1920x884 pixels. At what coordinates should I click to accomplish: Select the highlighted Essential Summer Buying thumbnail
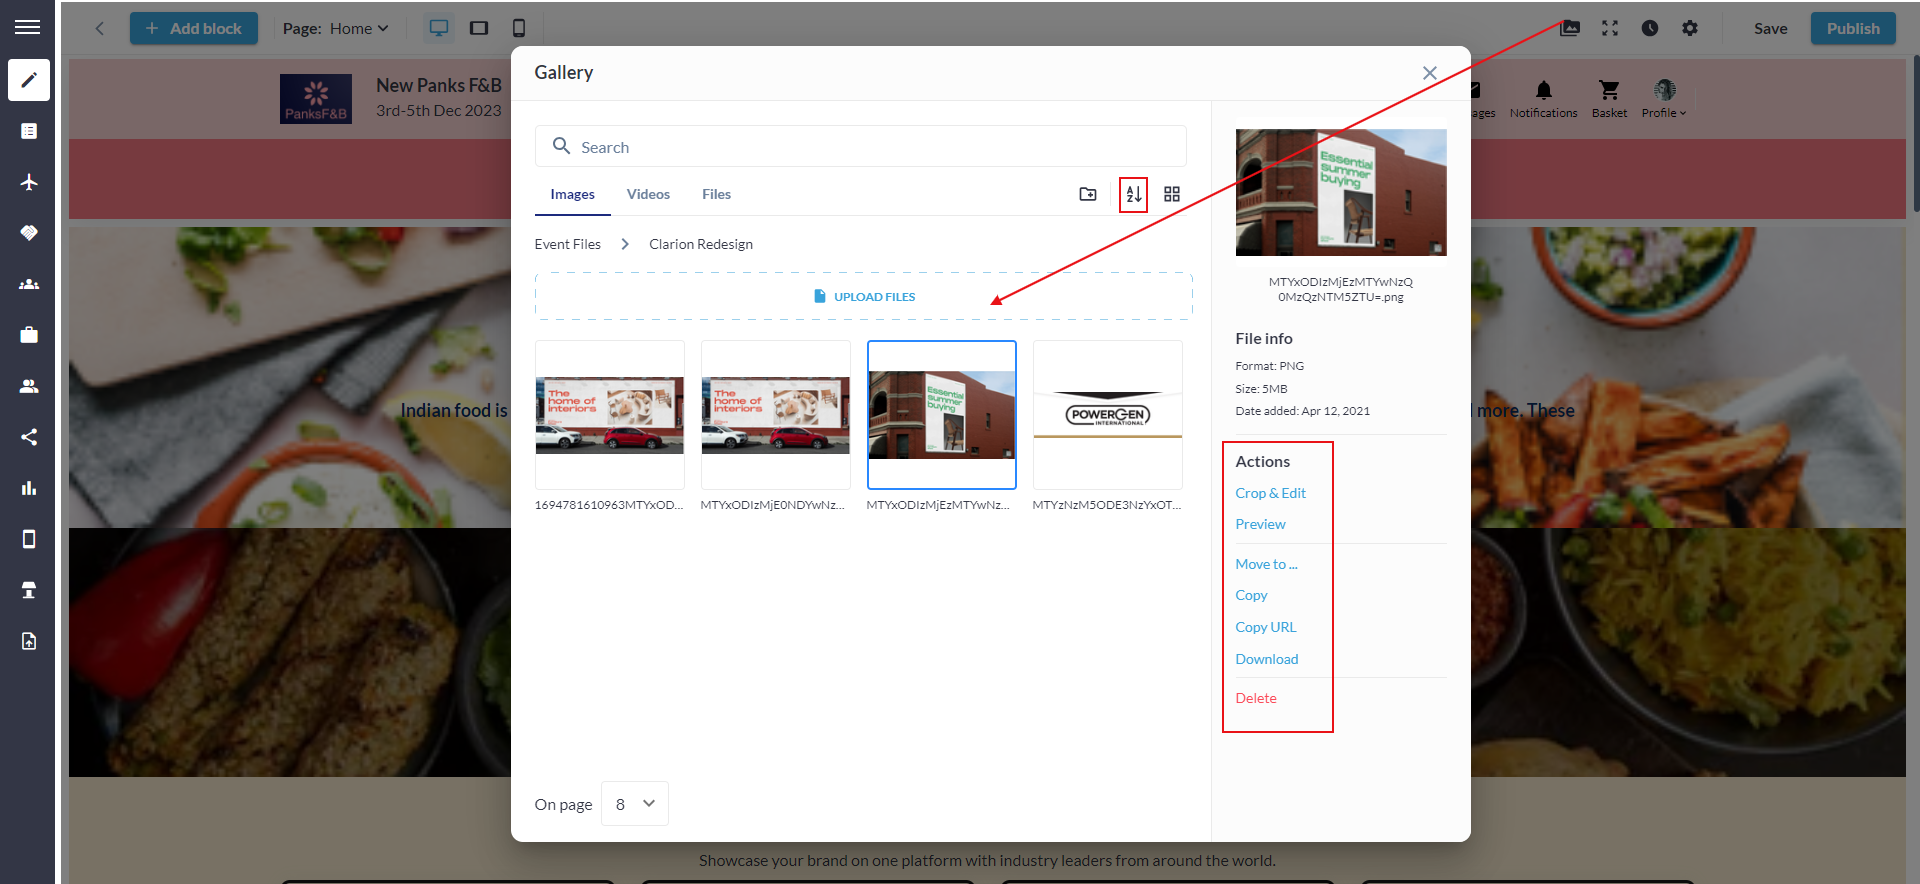(x=942, y=415)
